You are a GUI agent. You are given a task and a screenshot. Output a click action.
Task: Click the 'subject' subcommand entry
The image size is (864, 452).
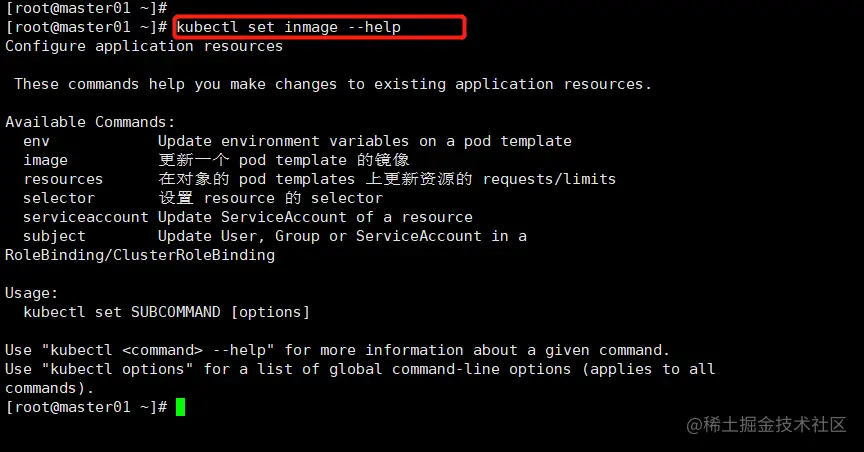(54, 236)
